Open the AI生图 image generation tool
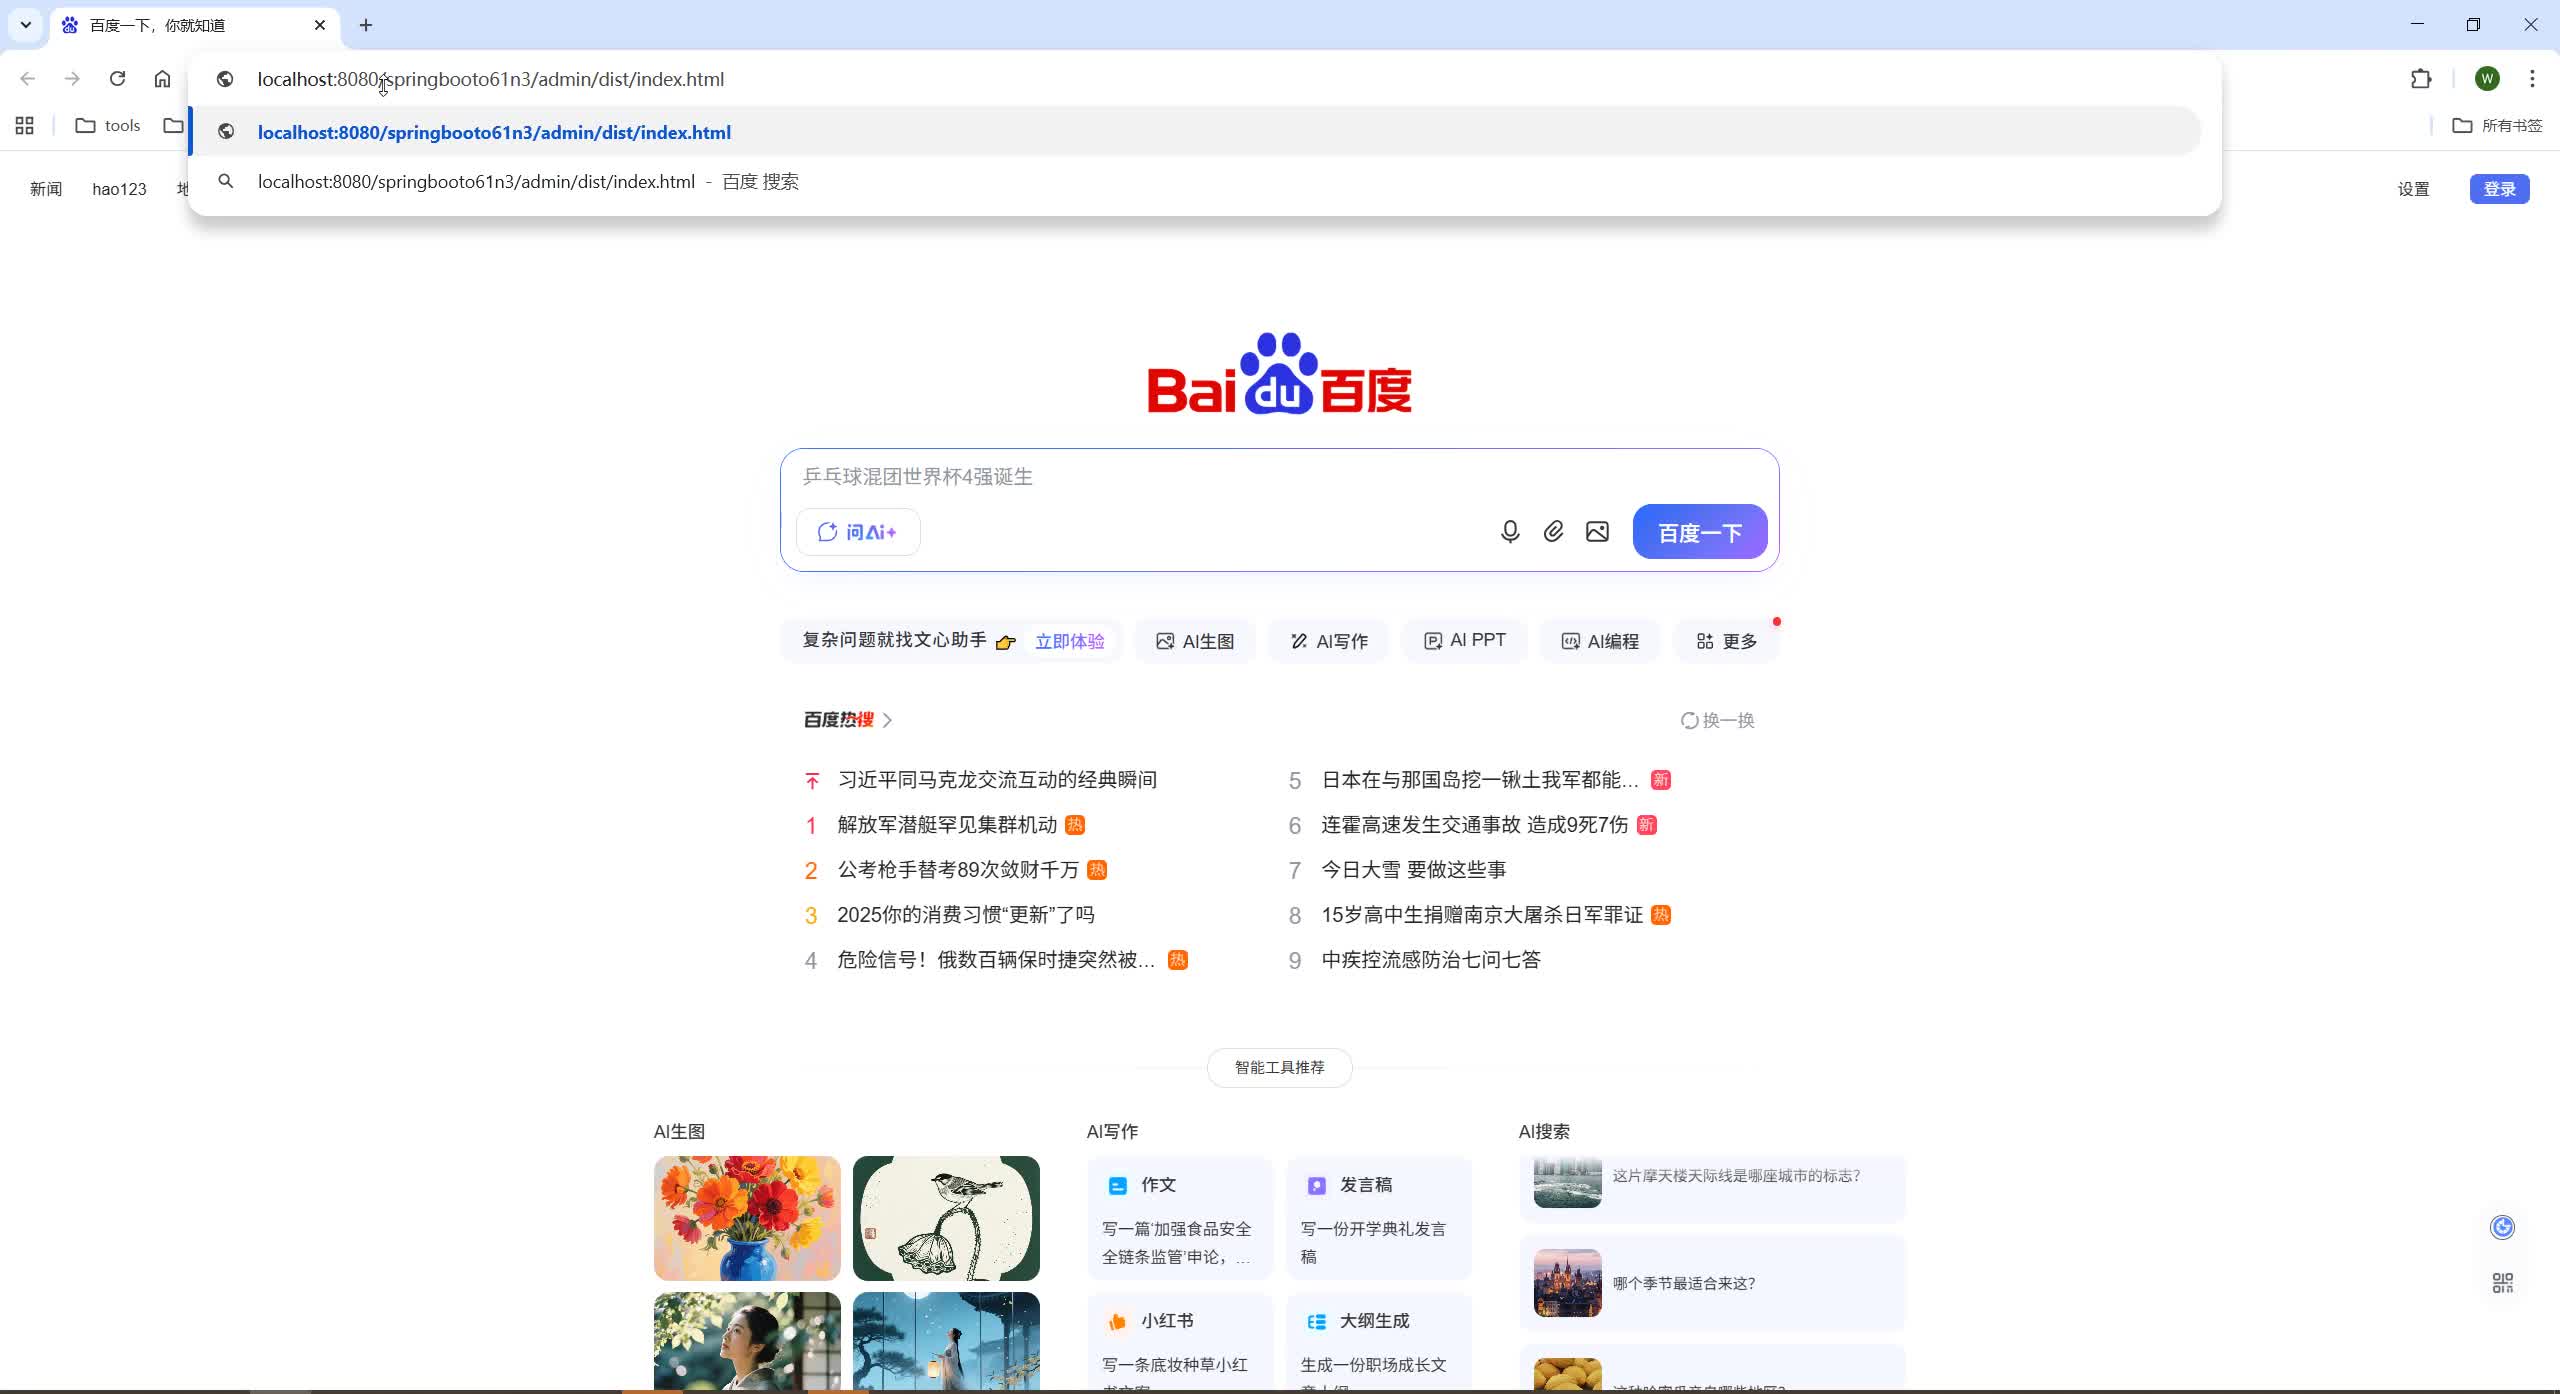 coord(1195,640)
